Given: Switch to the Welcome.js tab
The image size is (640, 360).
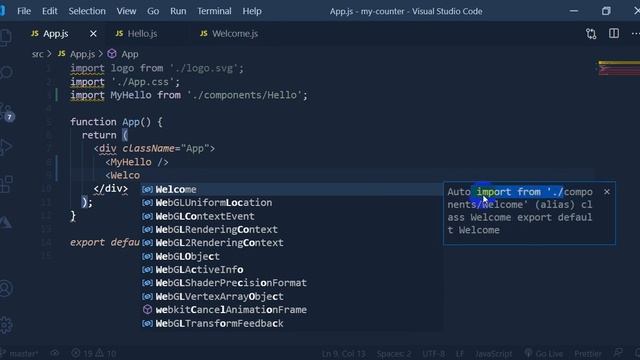Looking at the screenshot, I should click(235, 33).
